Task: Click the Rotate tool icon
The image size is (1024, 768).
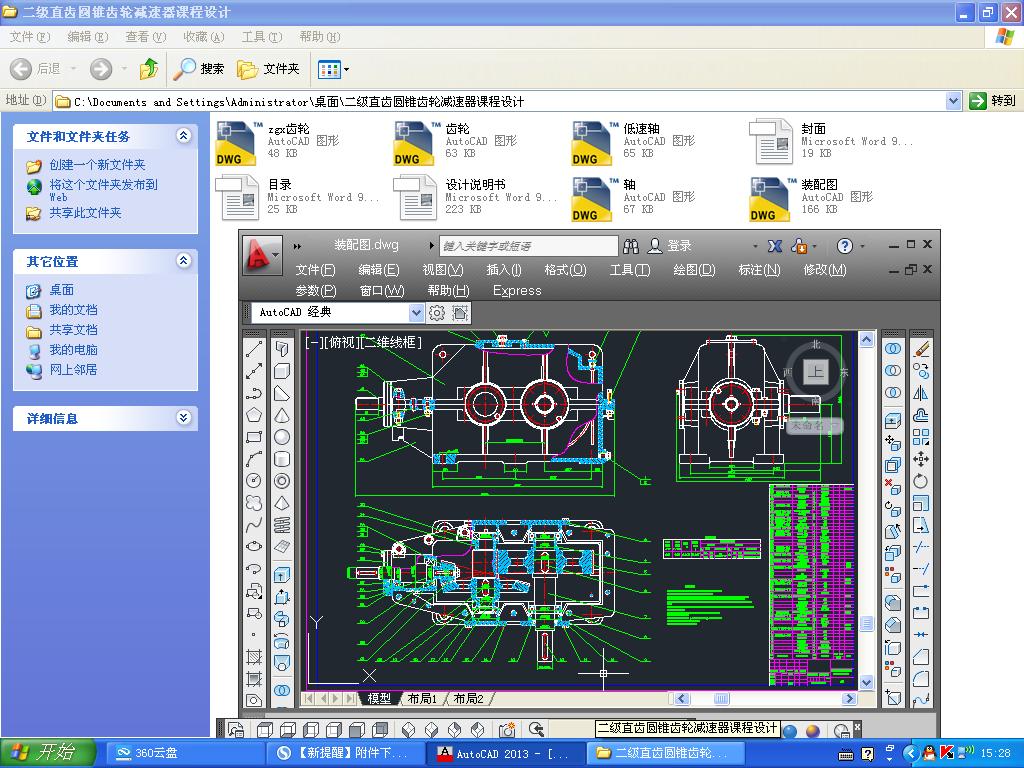Action: tap(921, 481)
